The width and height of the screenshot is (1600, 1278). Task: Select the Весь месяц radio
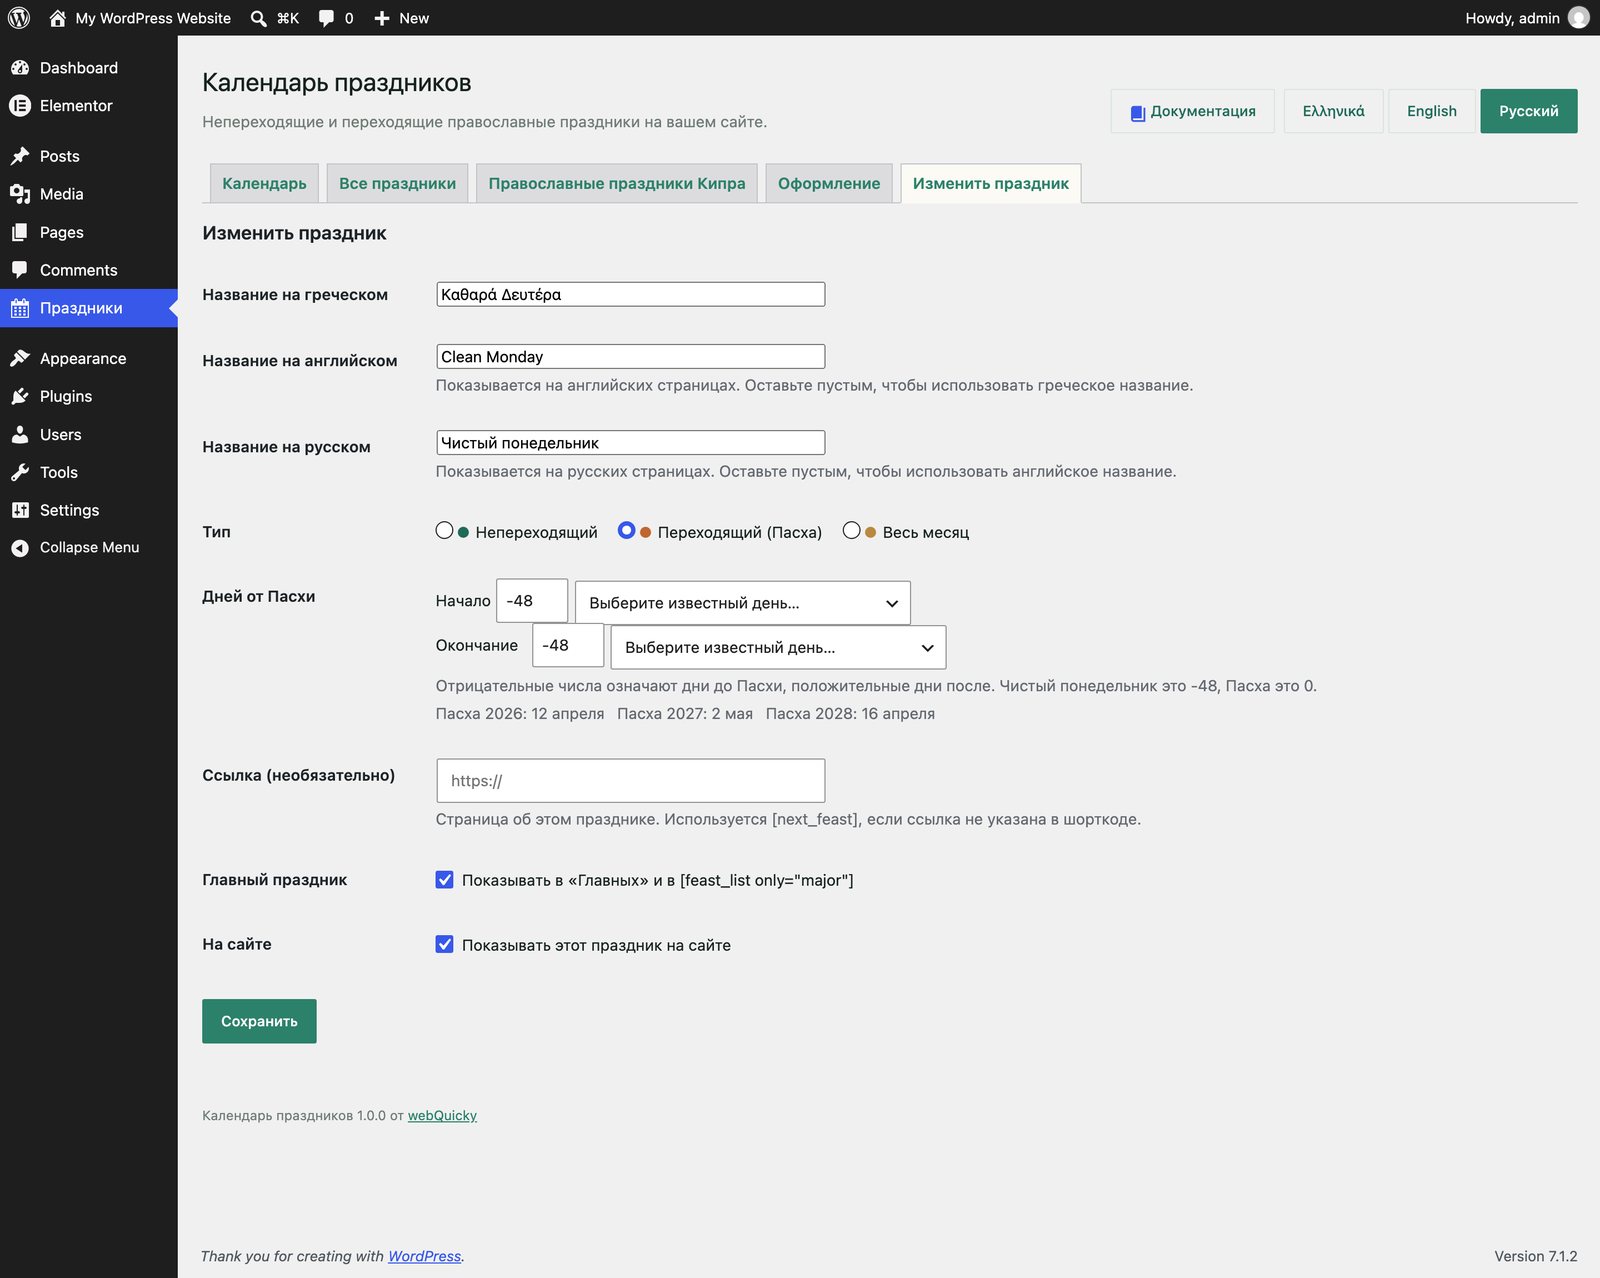pyautogui.click(x=851, y=531)
